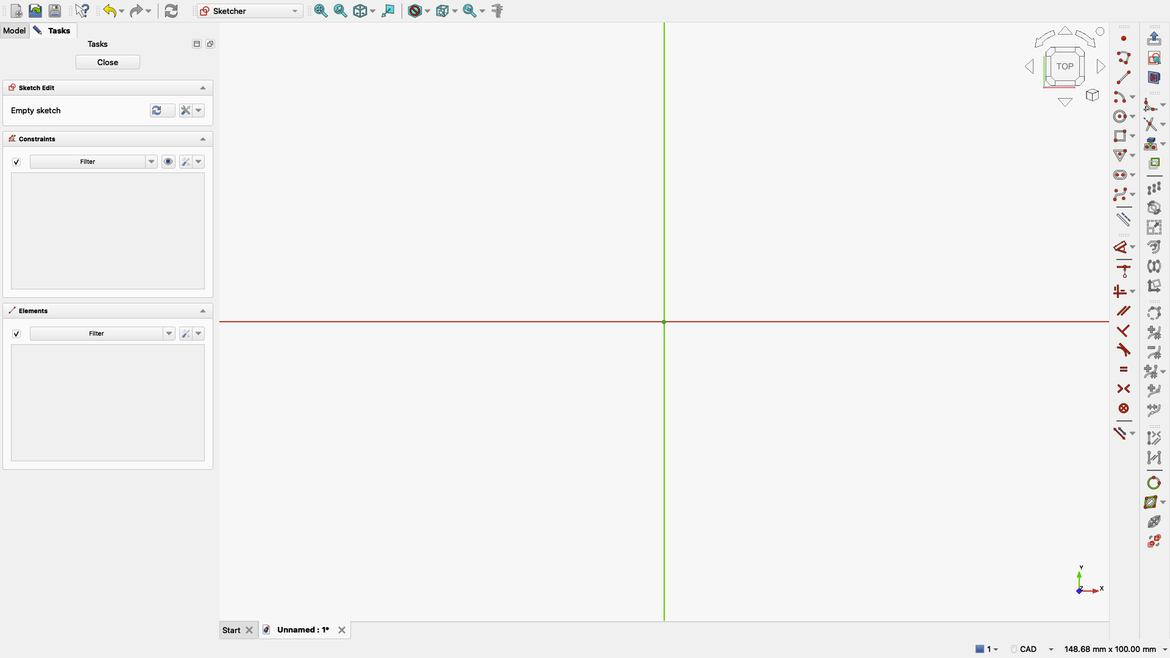
Task: Select the Create circle tool
Action: coord(1123,114)
